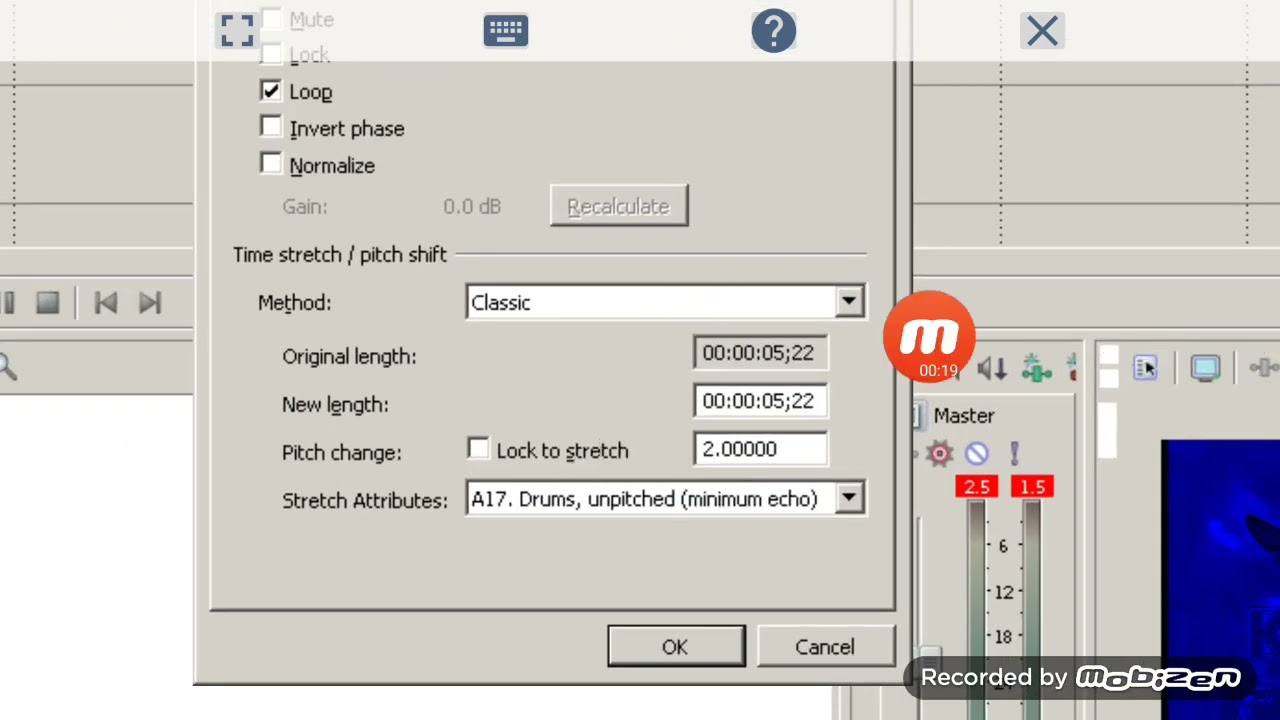This screenshot has width=1280, height=720.
Task: Click the Downmix Output speaker icon in mixer
Action: click(x=992, y=369)
